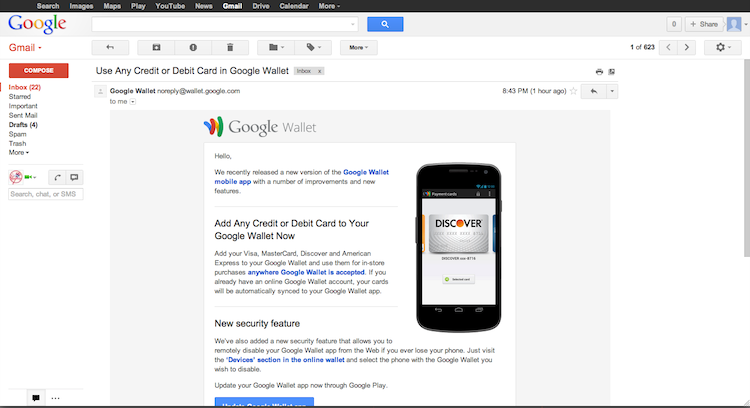Click the Archive icon in the toolbar
Viewport: 750px width, 408px height.
(x=156, y=47)
